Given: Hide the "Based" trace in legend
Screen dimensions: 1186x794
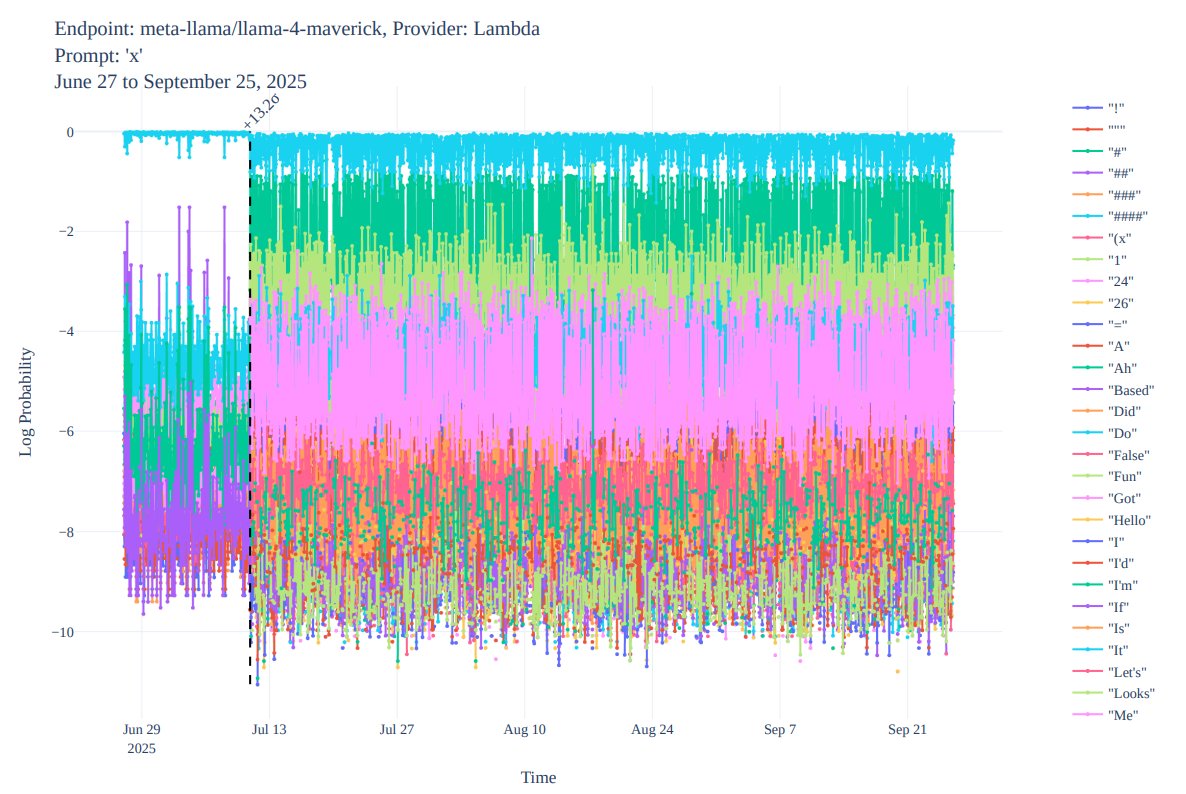Looking at the screenshot, I should click(x=1113, y=390).
